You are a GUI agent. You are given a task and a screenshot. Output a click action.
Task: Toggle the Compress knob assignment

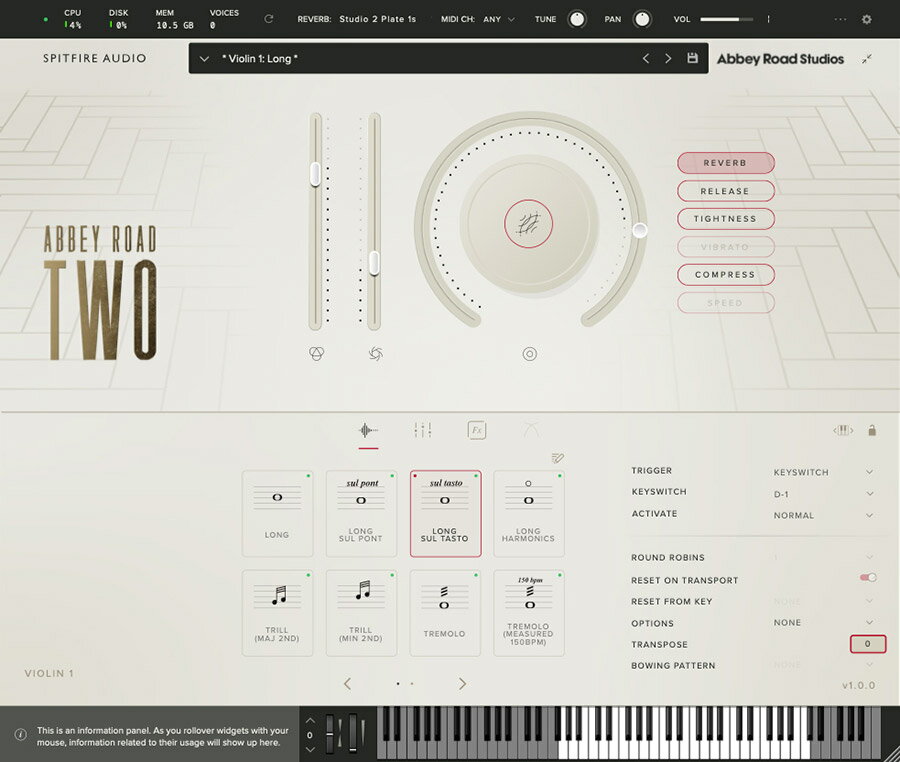(x=725, y=275)
